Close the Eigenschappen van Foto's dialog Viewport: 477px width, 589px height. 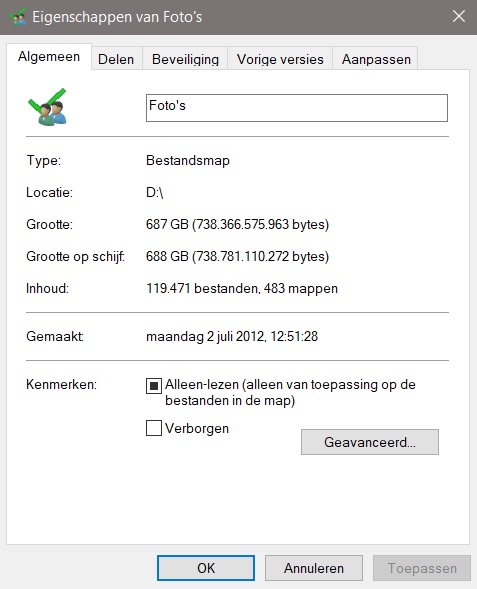point(459,17)
